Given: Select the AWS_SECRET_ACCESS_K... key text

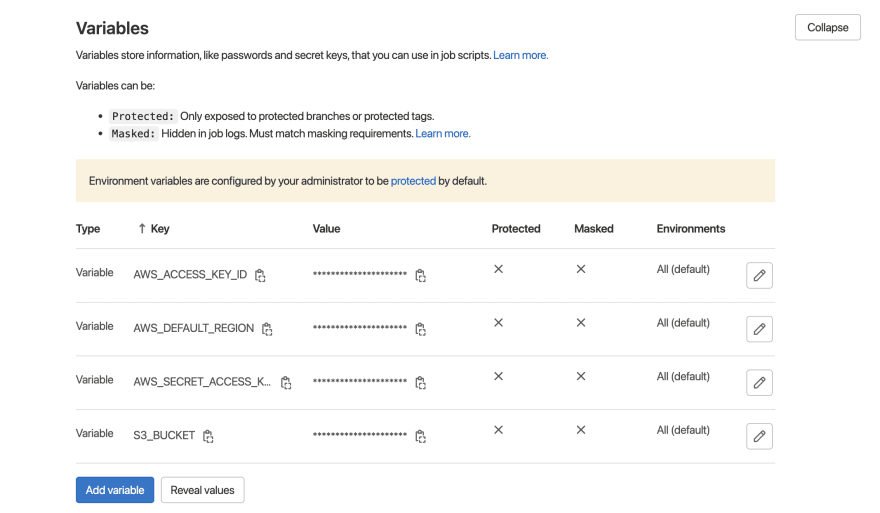Looking at the screenshot, I should click(202, 382).
